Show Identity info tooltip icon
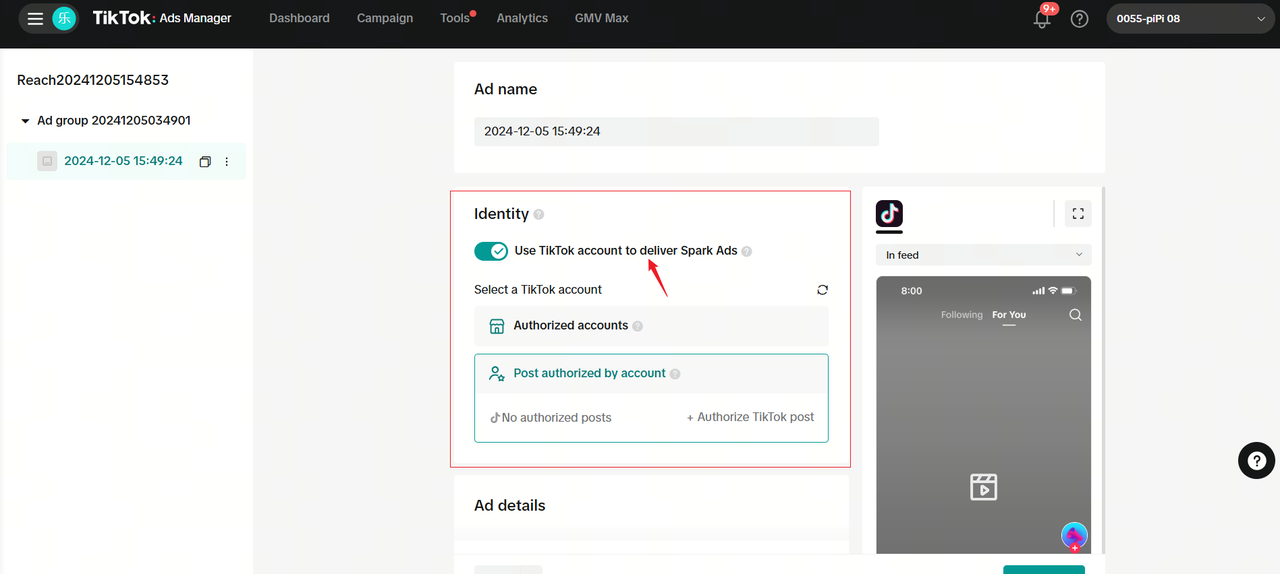This screenshot has width=1280, height=574. (x=539, y=214)
